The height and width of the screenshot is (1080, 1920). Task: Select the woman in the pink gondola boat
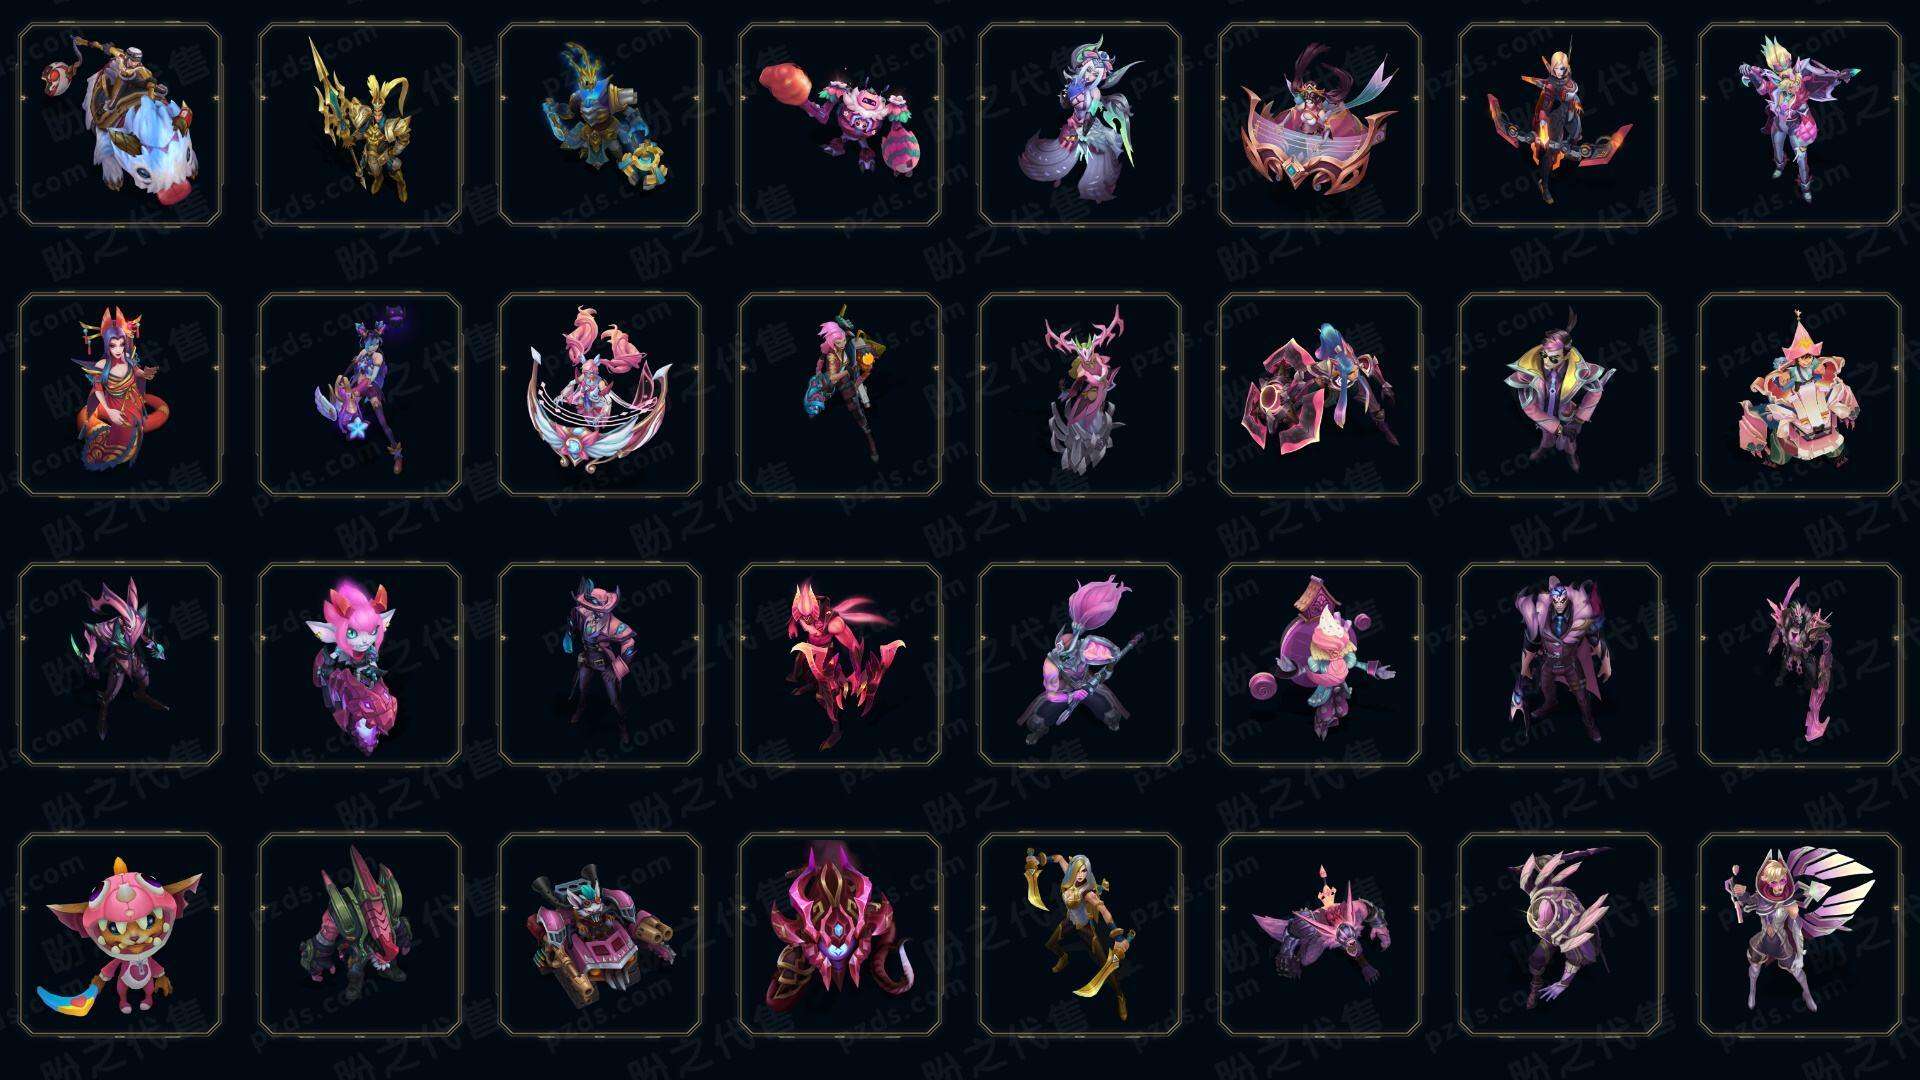click(x=1320, y=125)
